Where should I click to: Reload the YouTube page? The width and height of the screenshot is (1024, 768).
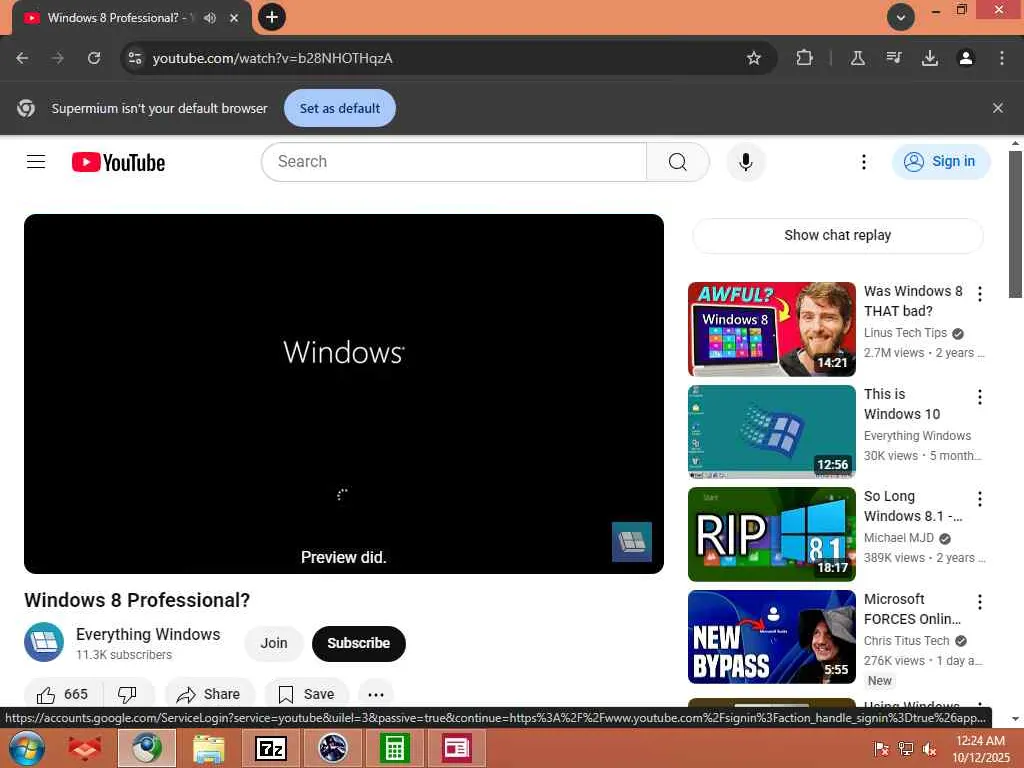[x=94, y=58]
